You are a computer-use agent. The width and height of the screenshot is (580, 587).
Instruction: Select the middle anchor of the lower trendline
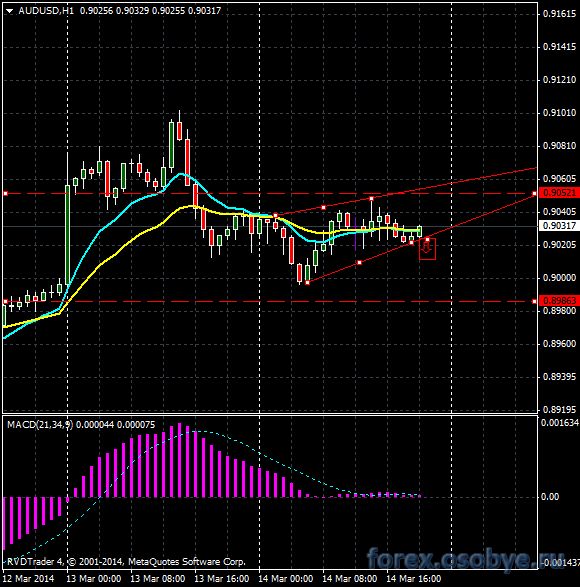point(359,263)
